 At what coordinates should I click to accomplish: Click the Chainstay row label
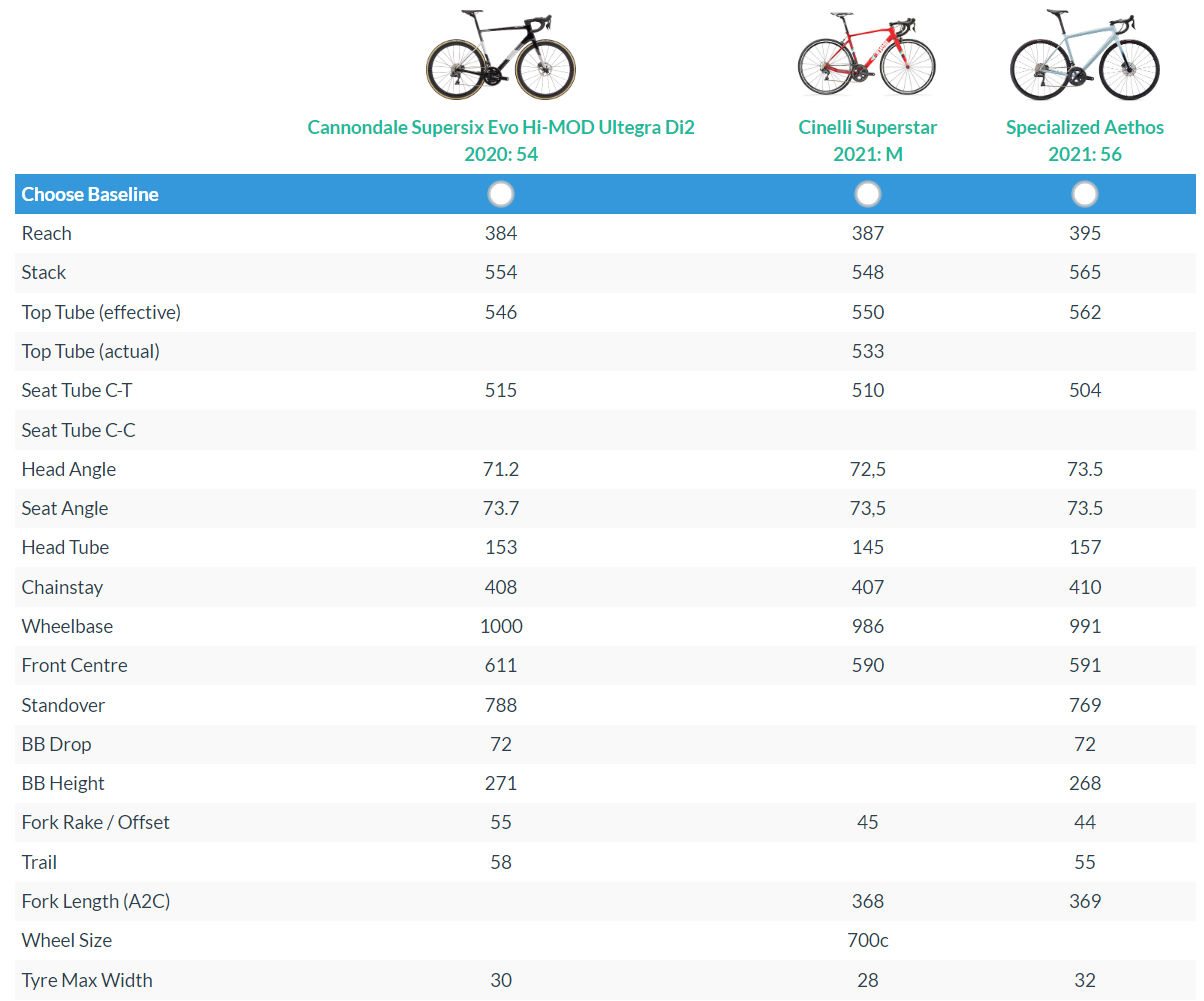coord(62,587)
